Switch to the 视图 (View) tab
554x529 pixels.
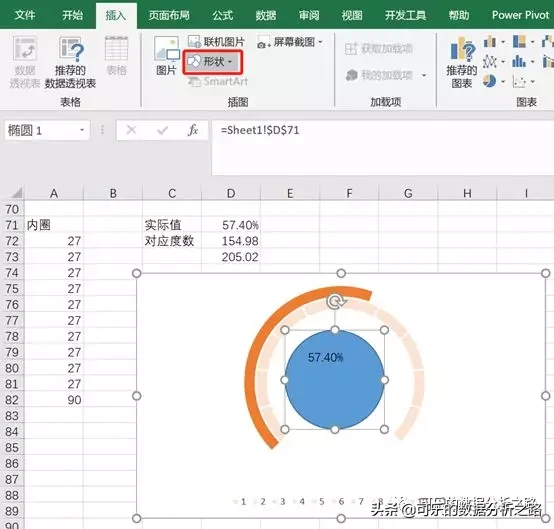click(352, 15)
